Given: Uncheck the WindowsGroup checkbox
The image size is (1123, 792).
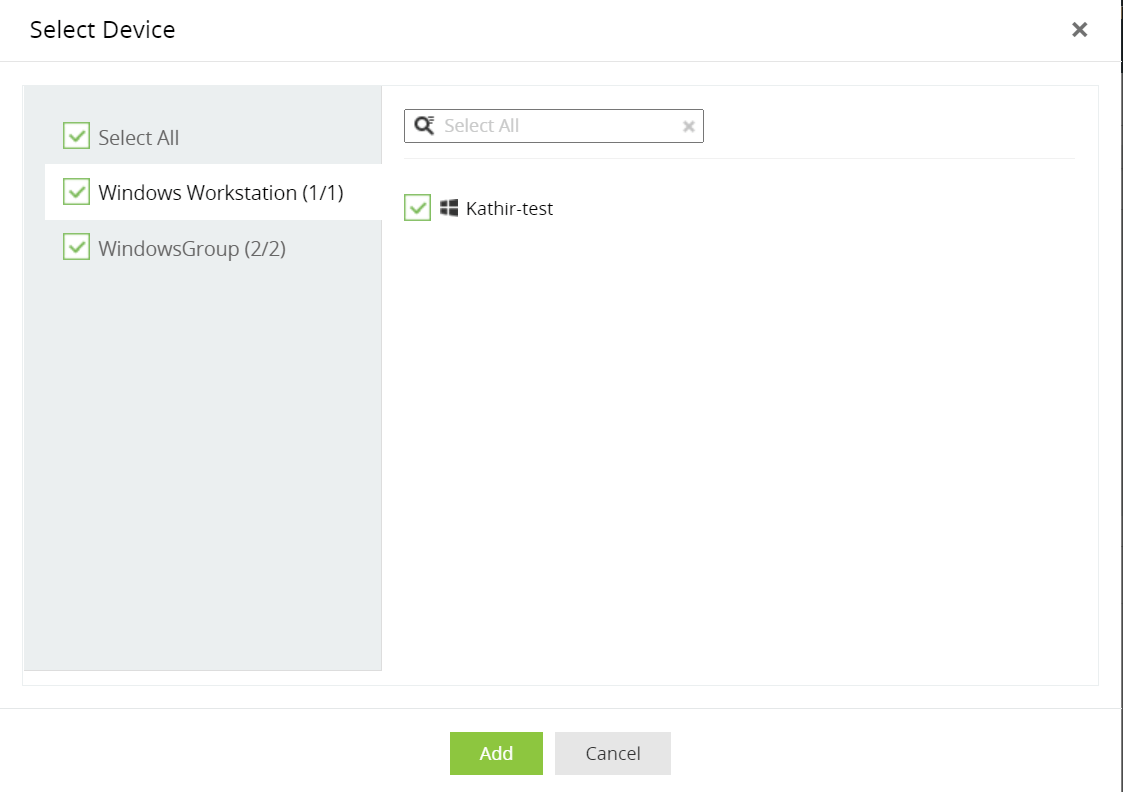Looking at the screenshot, I should coord(76,247).
